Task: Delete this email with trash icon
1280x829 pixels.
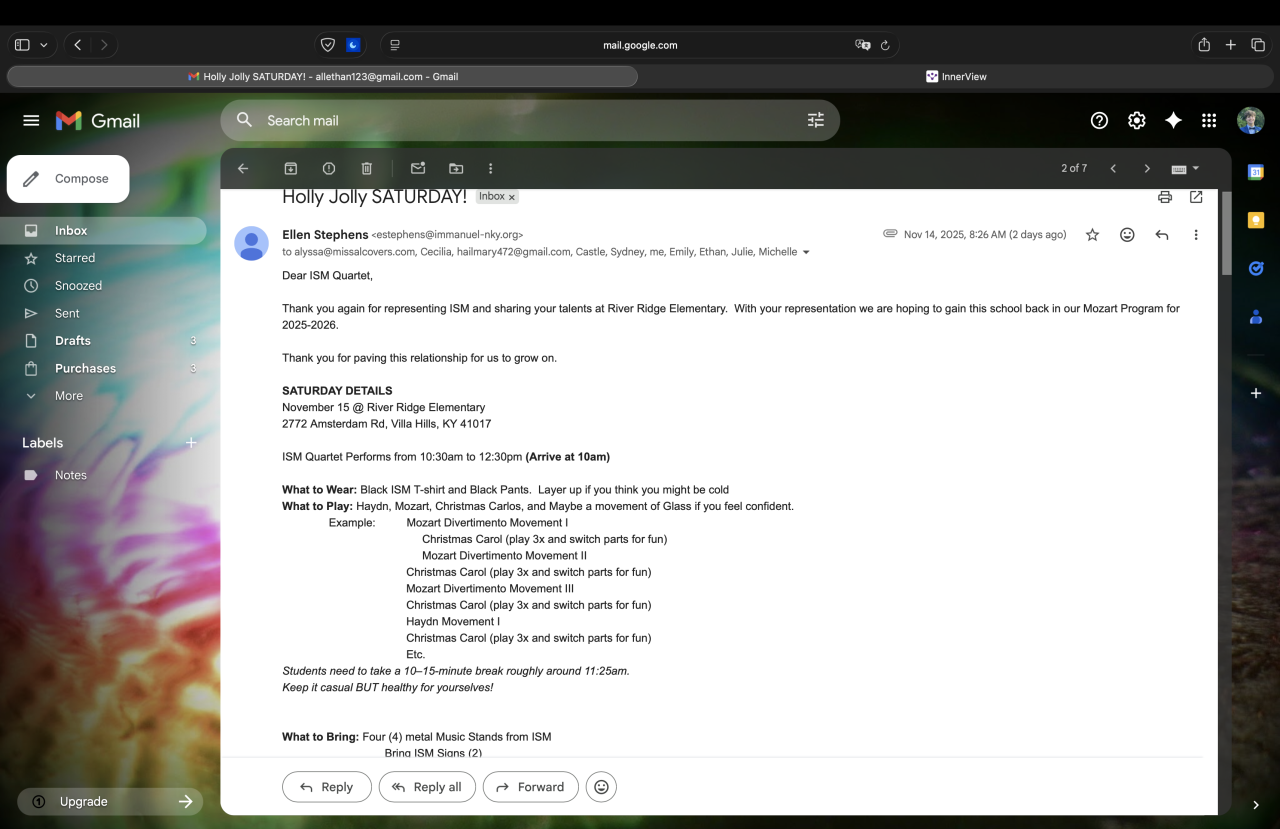Action: pos(367,168)
